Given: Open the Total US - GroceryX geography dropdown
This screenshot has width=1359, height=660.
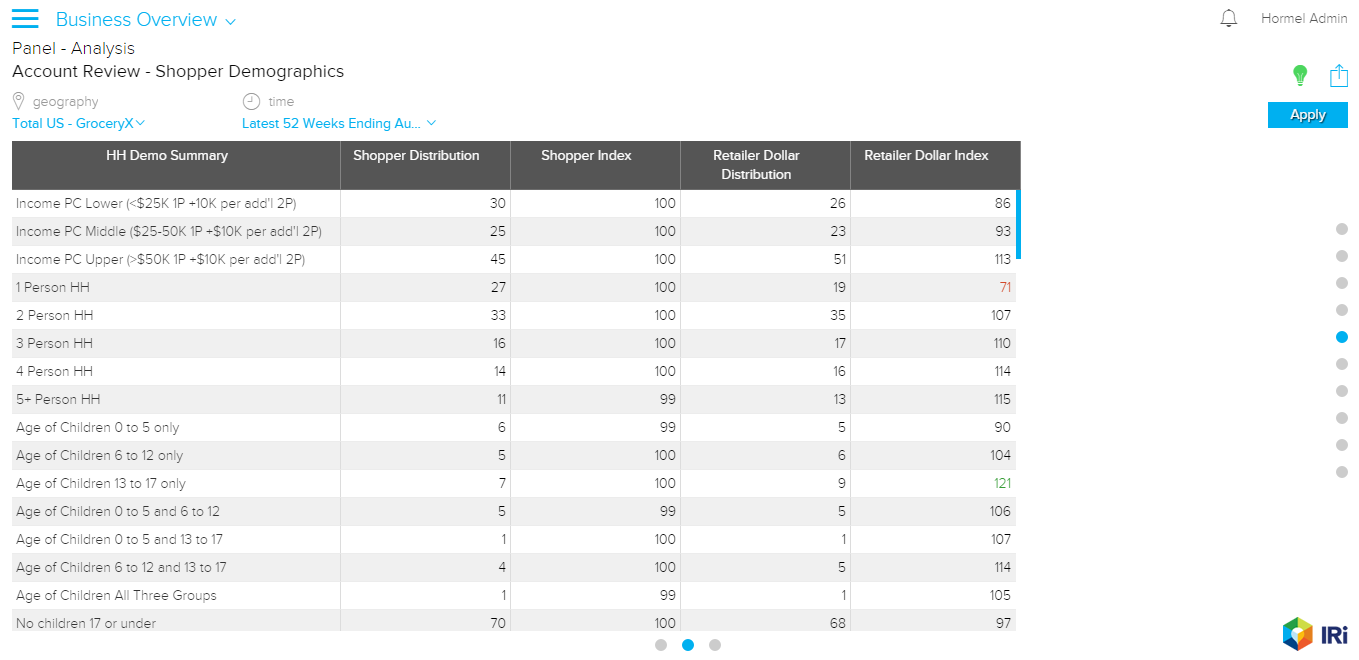Looking at the screenshot, I should pos(79,123).
